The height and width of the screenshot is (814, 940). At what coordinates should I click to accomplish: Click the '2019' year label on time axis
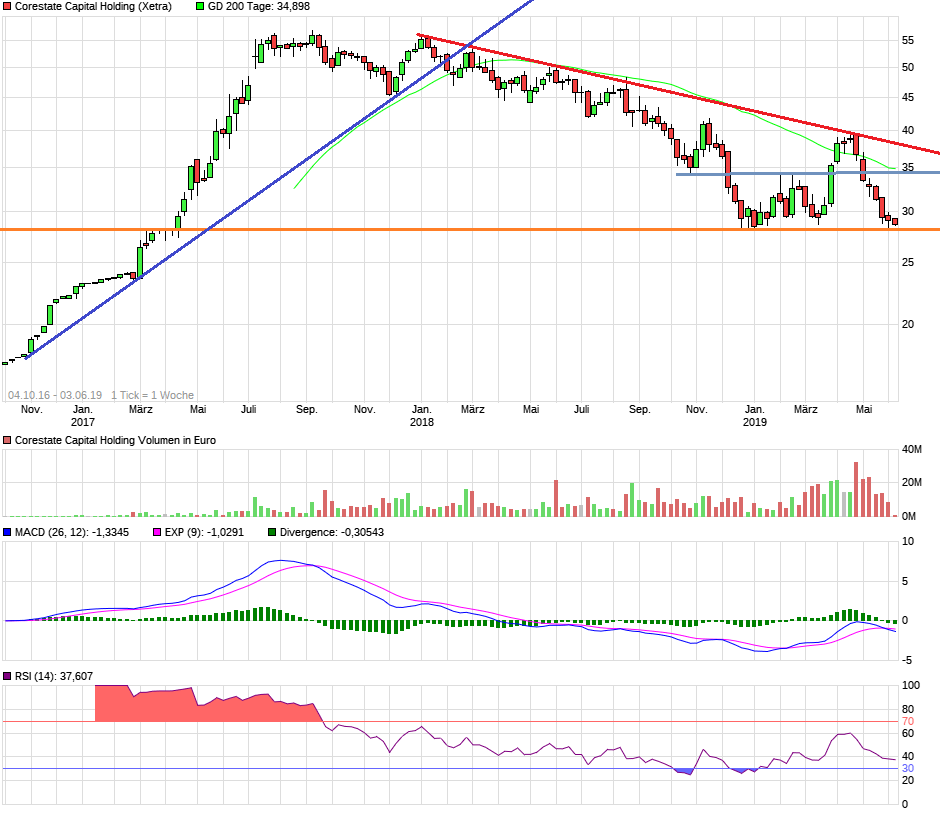click(755, 422)
